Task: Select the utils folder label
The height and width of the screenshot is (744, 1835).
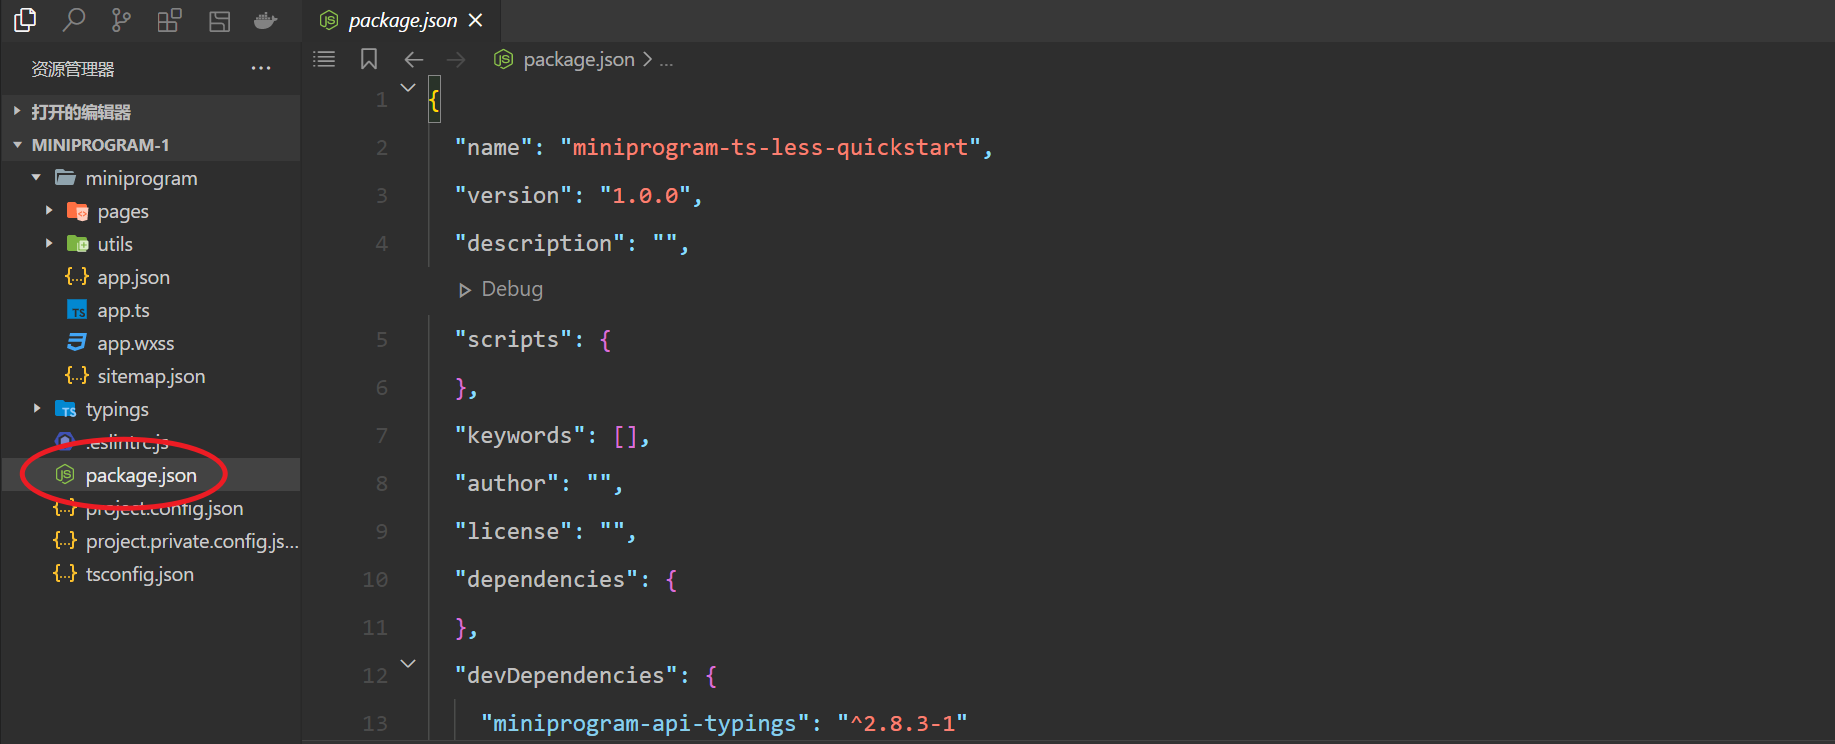Action: pos(115,244)
